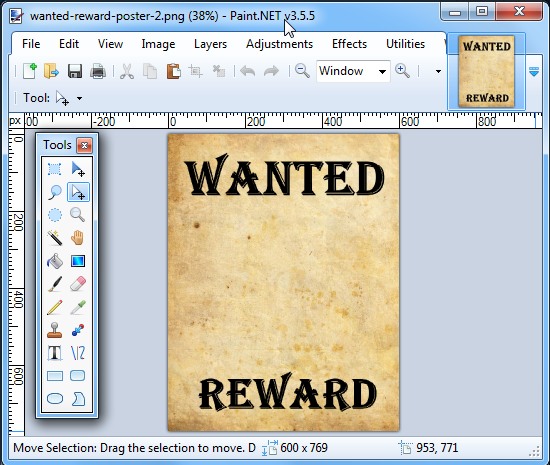
Task: Create a new image with New icon
Action: point(29,71)
